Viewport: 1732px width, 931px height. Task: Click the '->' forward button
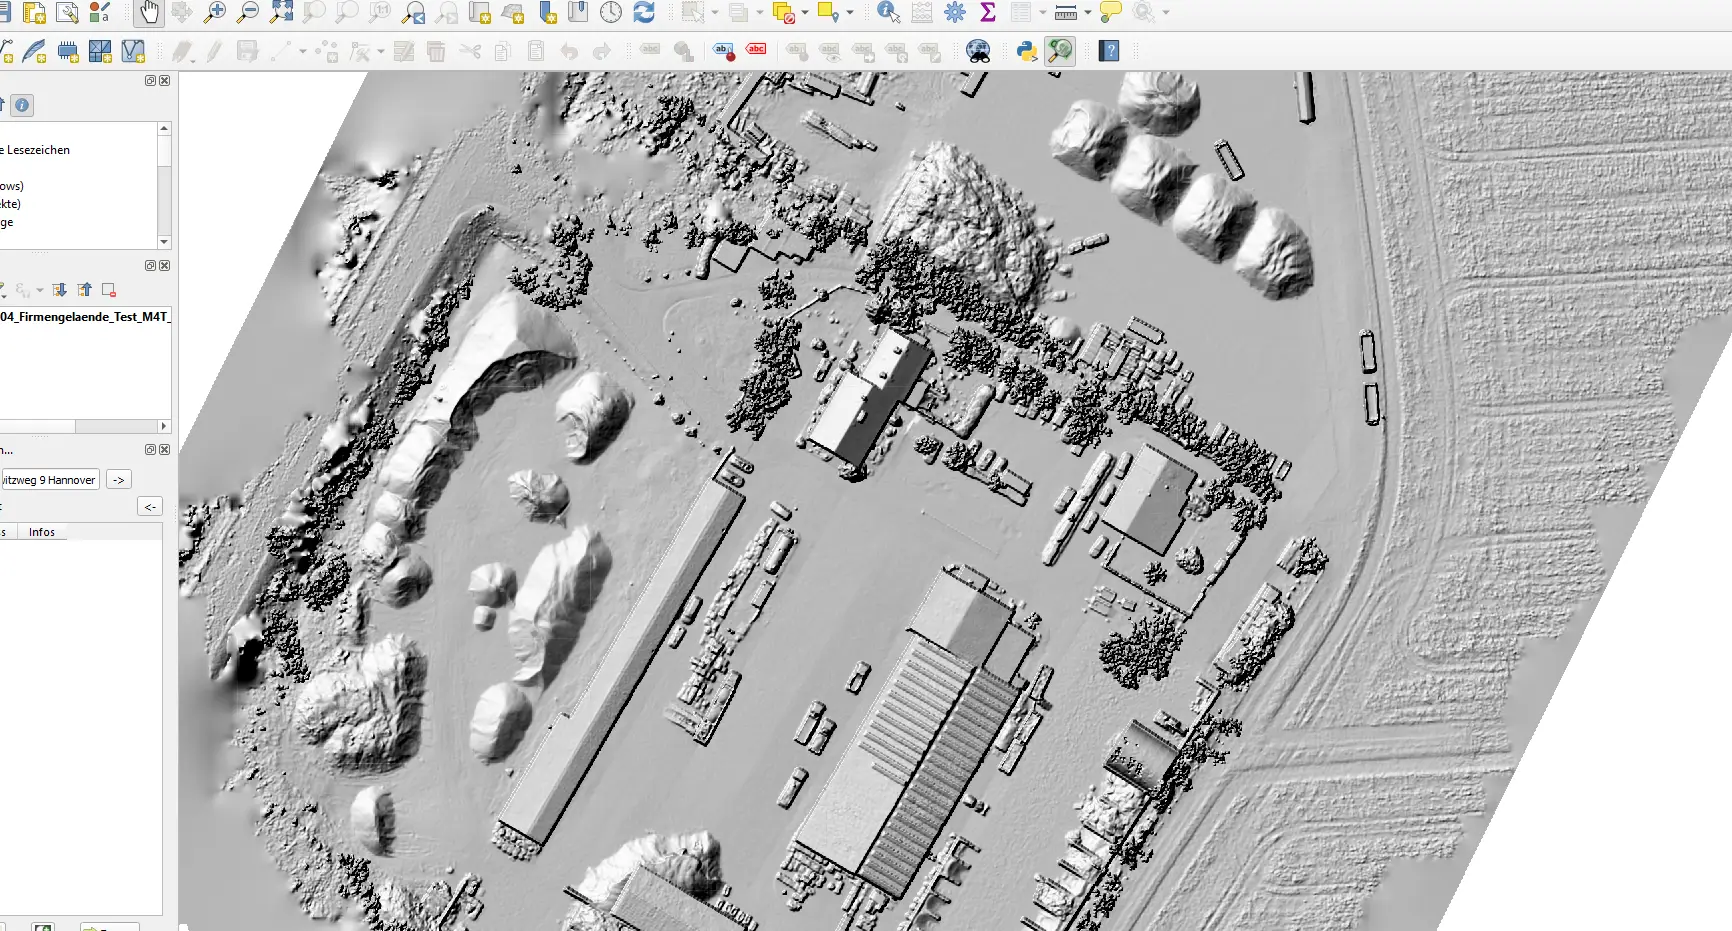(x=119, y=480)
